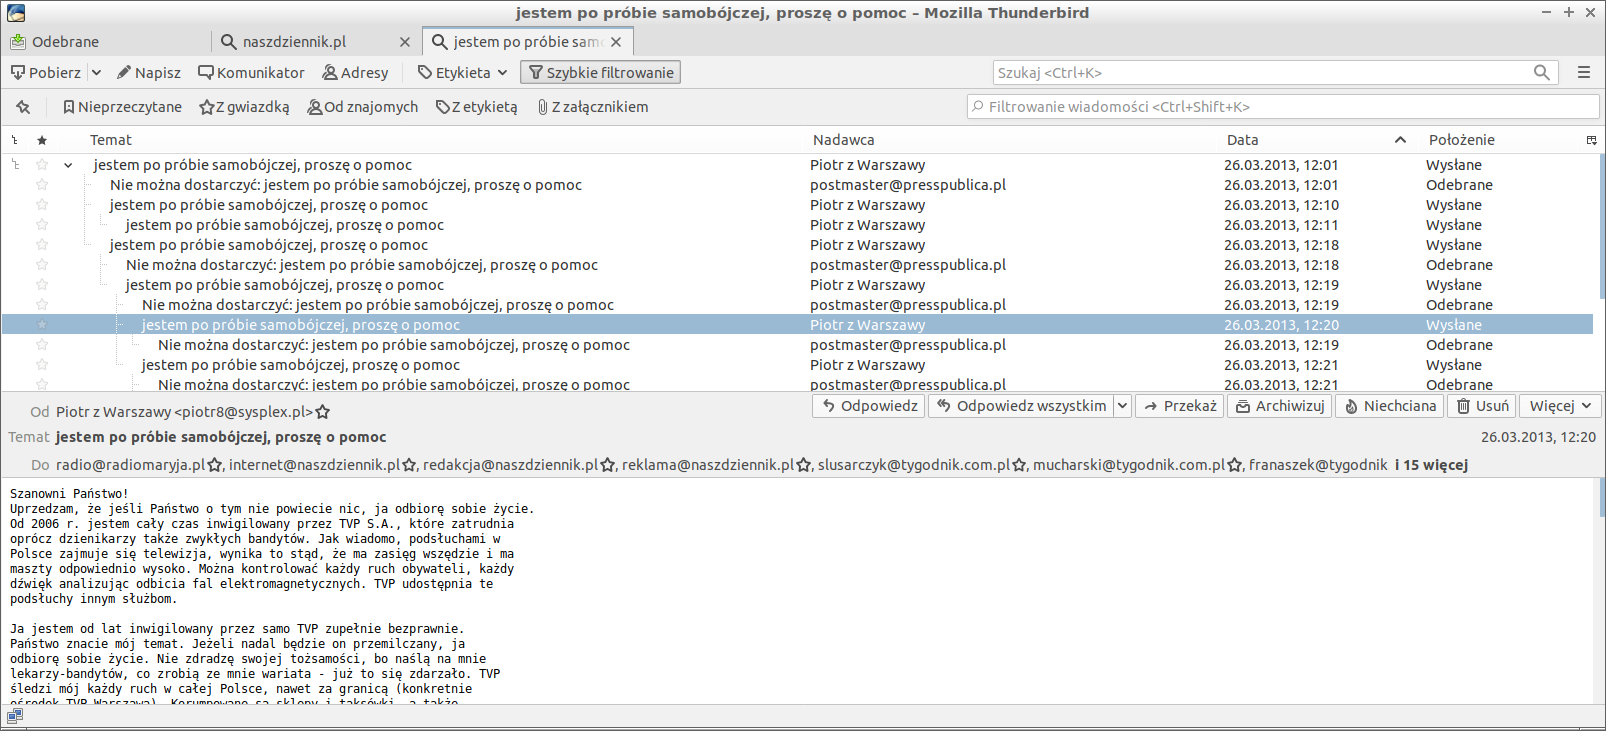Show remaining recipients via '15 więcej'
1606x731 pixels.
[x=1431, y=465]
